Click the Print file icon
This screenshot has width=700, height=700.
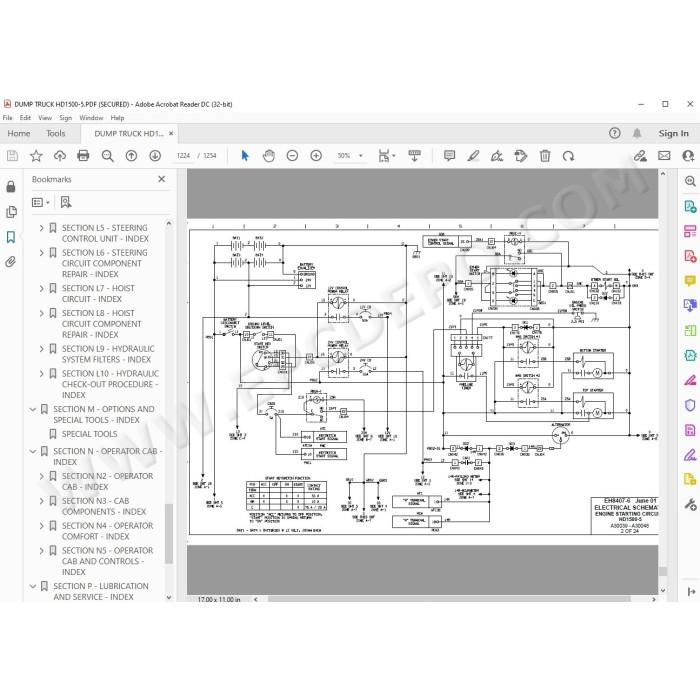click(x=83, y=156)
